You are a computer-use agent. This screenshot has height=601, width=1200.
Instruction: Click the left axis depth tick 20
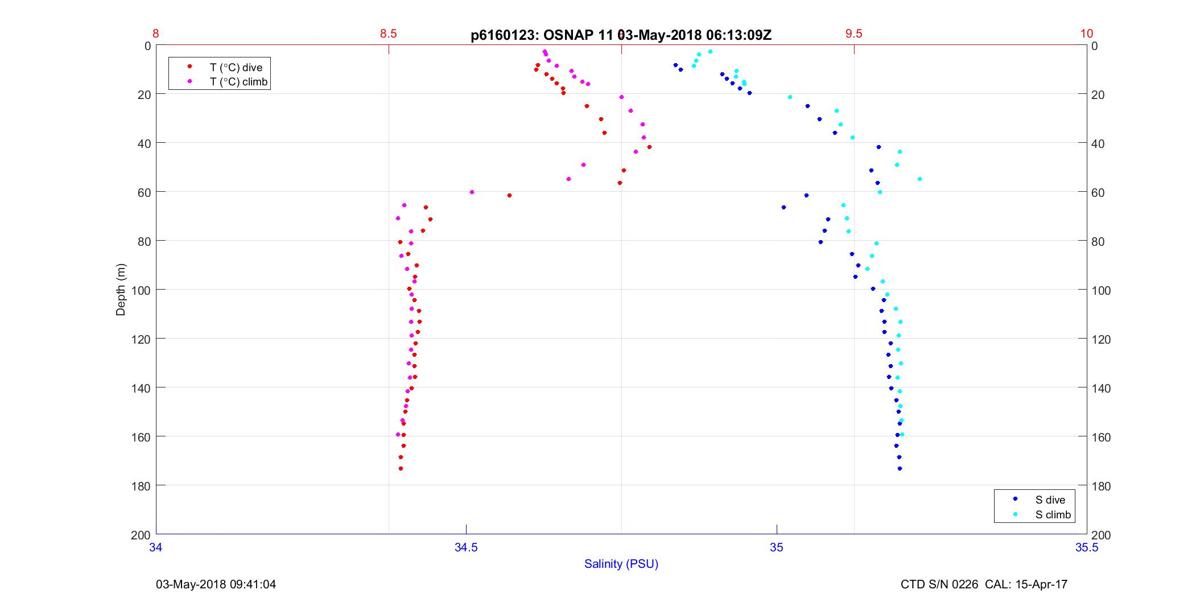coord(144,94)
